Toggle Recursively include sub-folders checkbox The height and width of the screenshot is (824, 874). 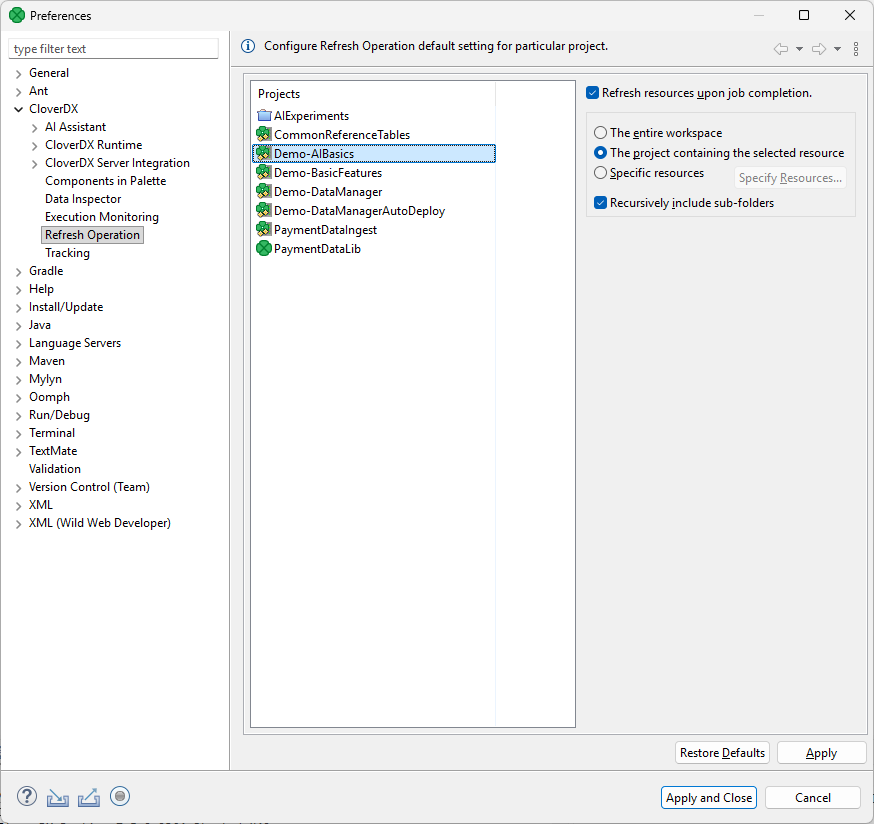(600, 203)
